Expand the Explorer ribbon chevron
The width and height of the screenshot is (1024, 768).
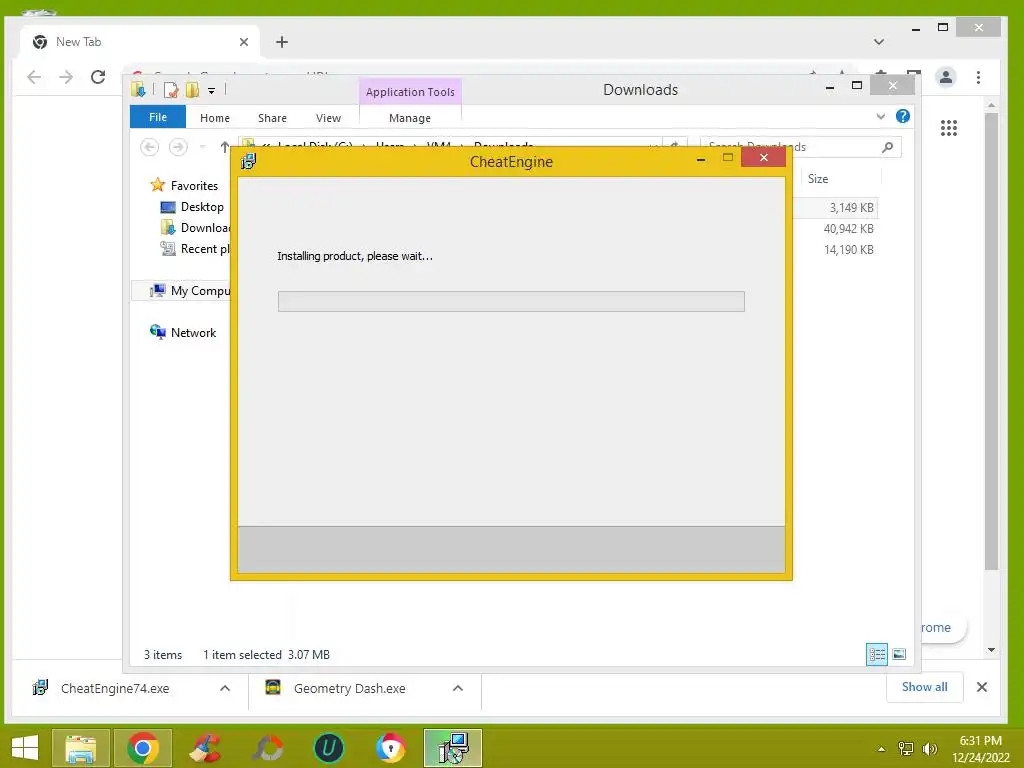[x=881, y=116]
